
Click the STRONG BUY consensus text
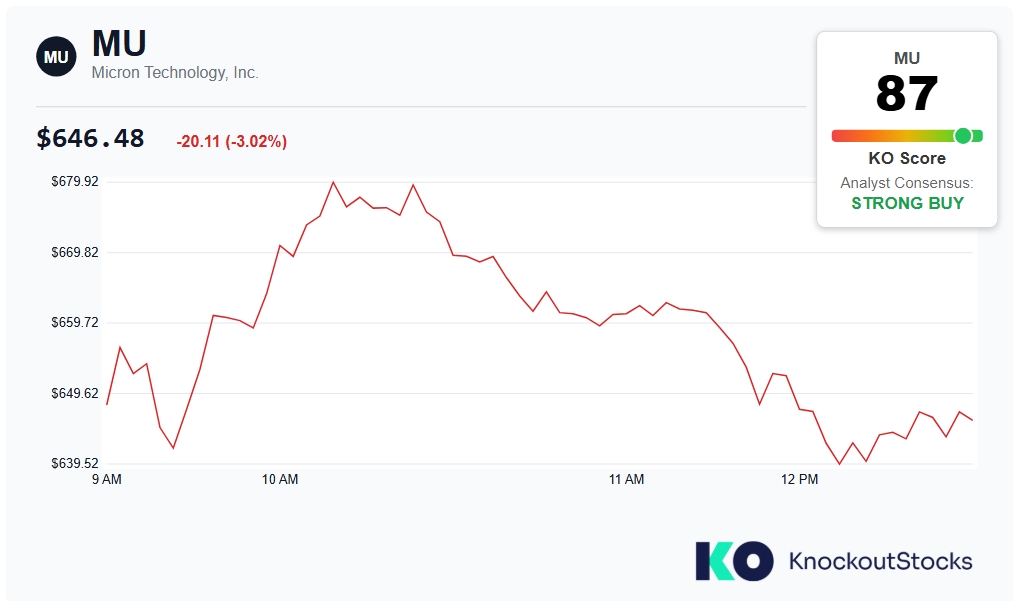click(907, 203)
